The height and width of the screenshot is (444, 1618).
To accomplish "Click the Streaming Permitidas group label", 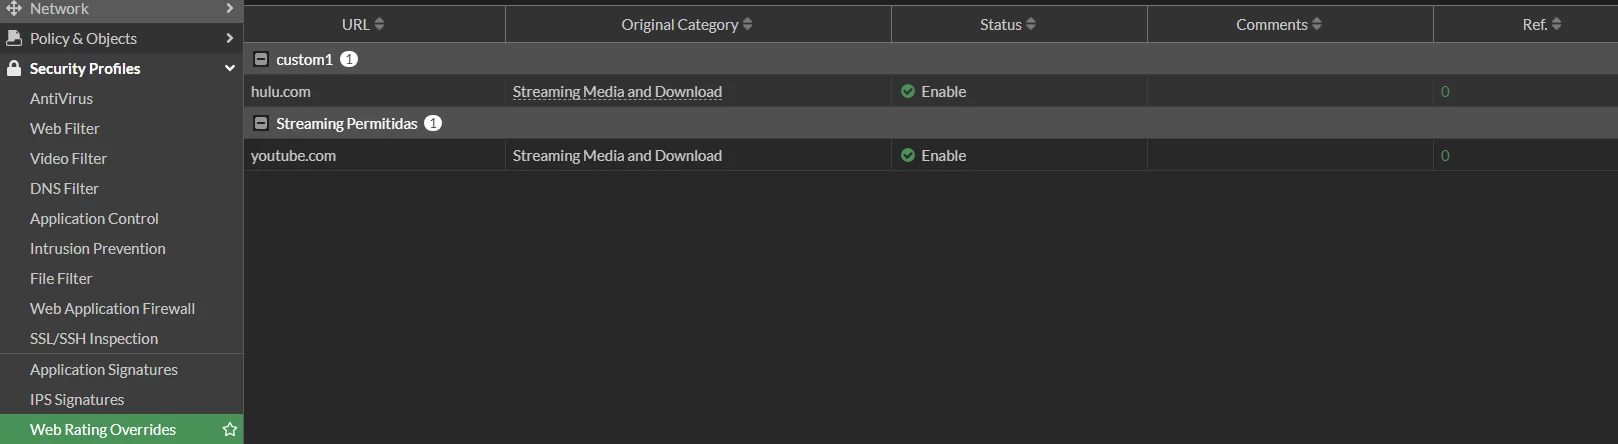I will coord(346,123).
